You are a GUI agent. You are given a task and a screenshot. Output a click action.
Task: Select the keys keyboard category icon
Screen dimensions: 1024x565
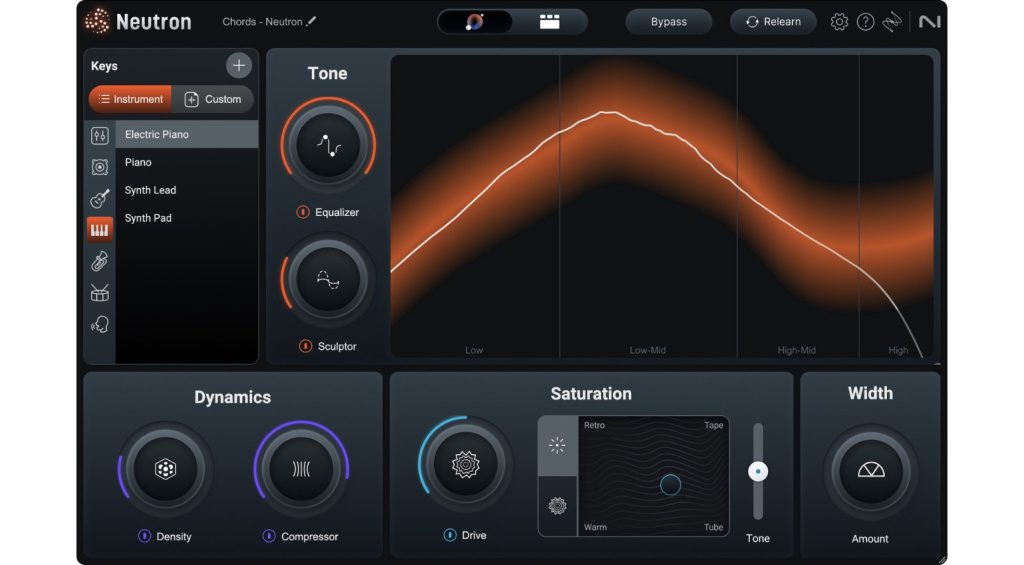pyautogui.click(x=100, y=230)
